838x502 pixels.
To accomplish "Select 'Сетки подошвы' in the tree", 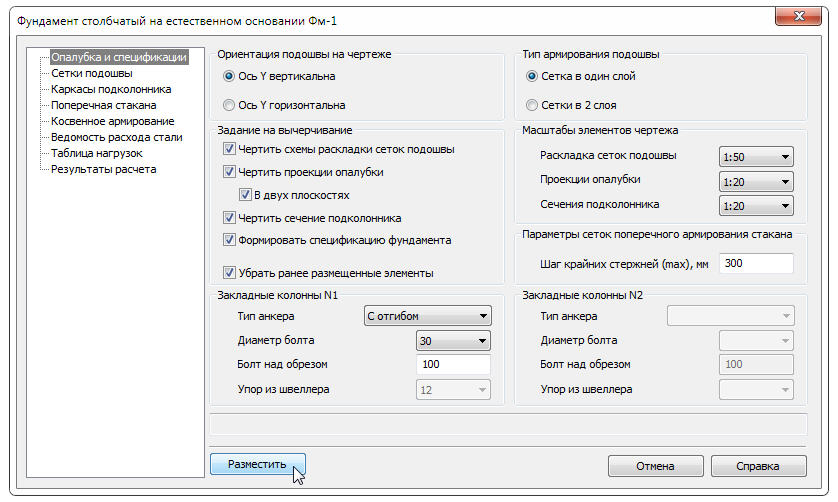I will [91, 73].
